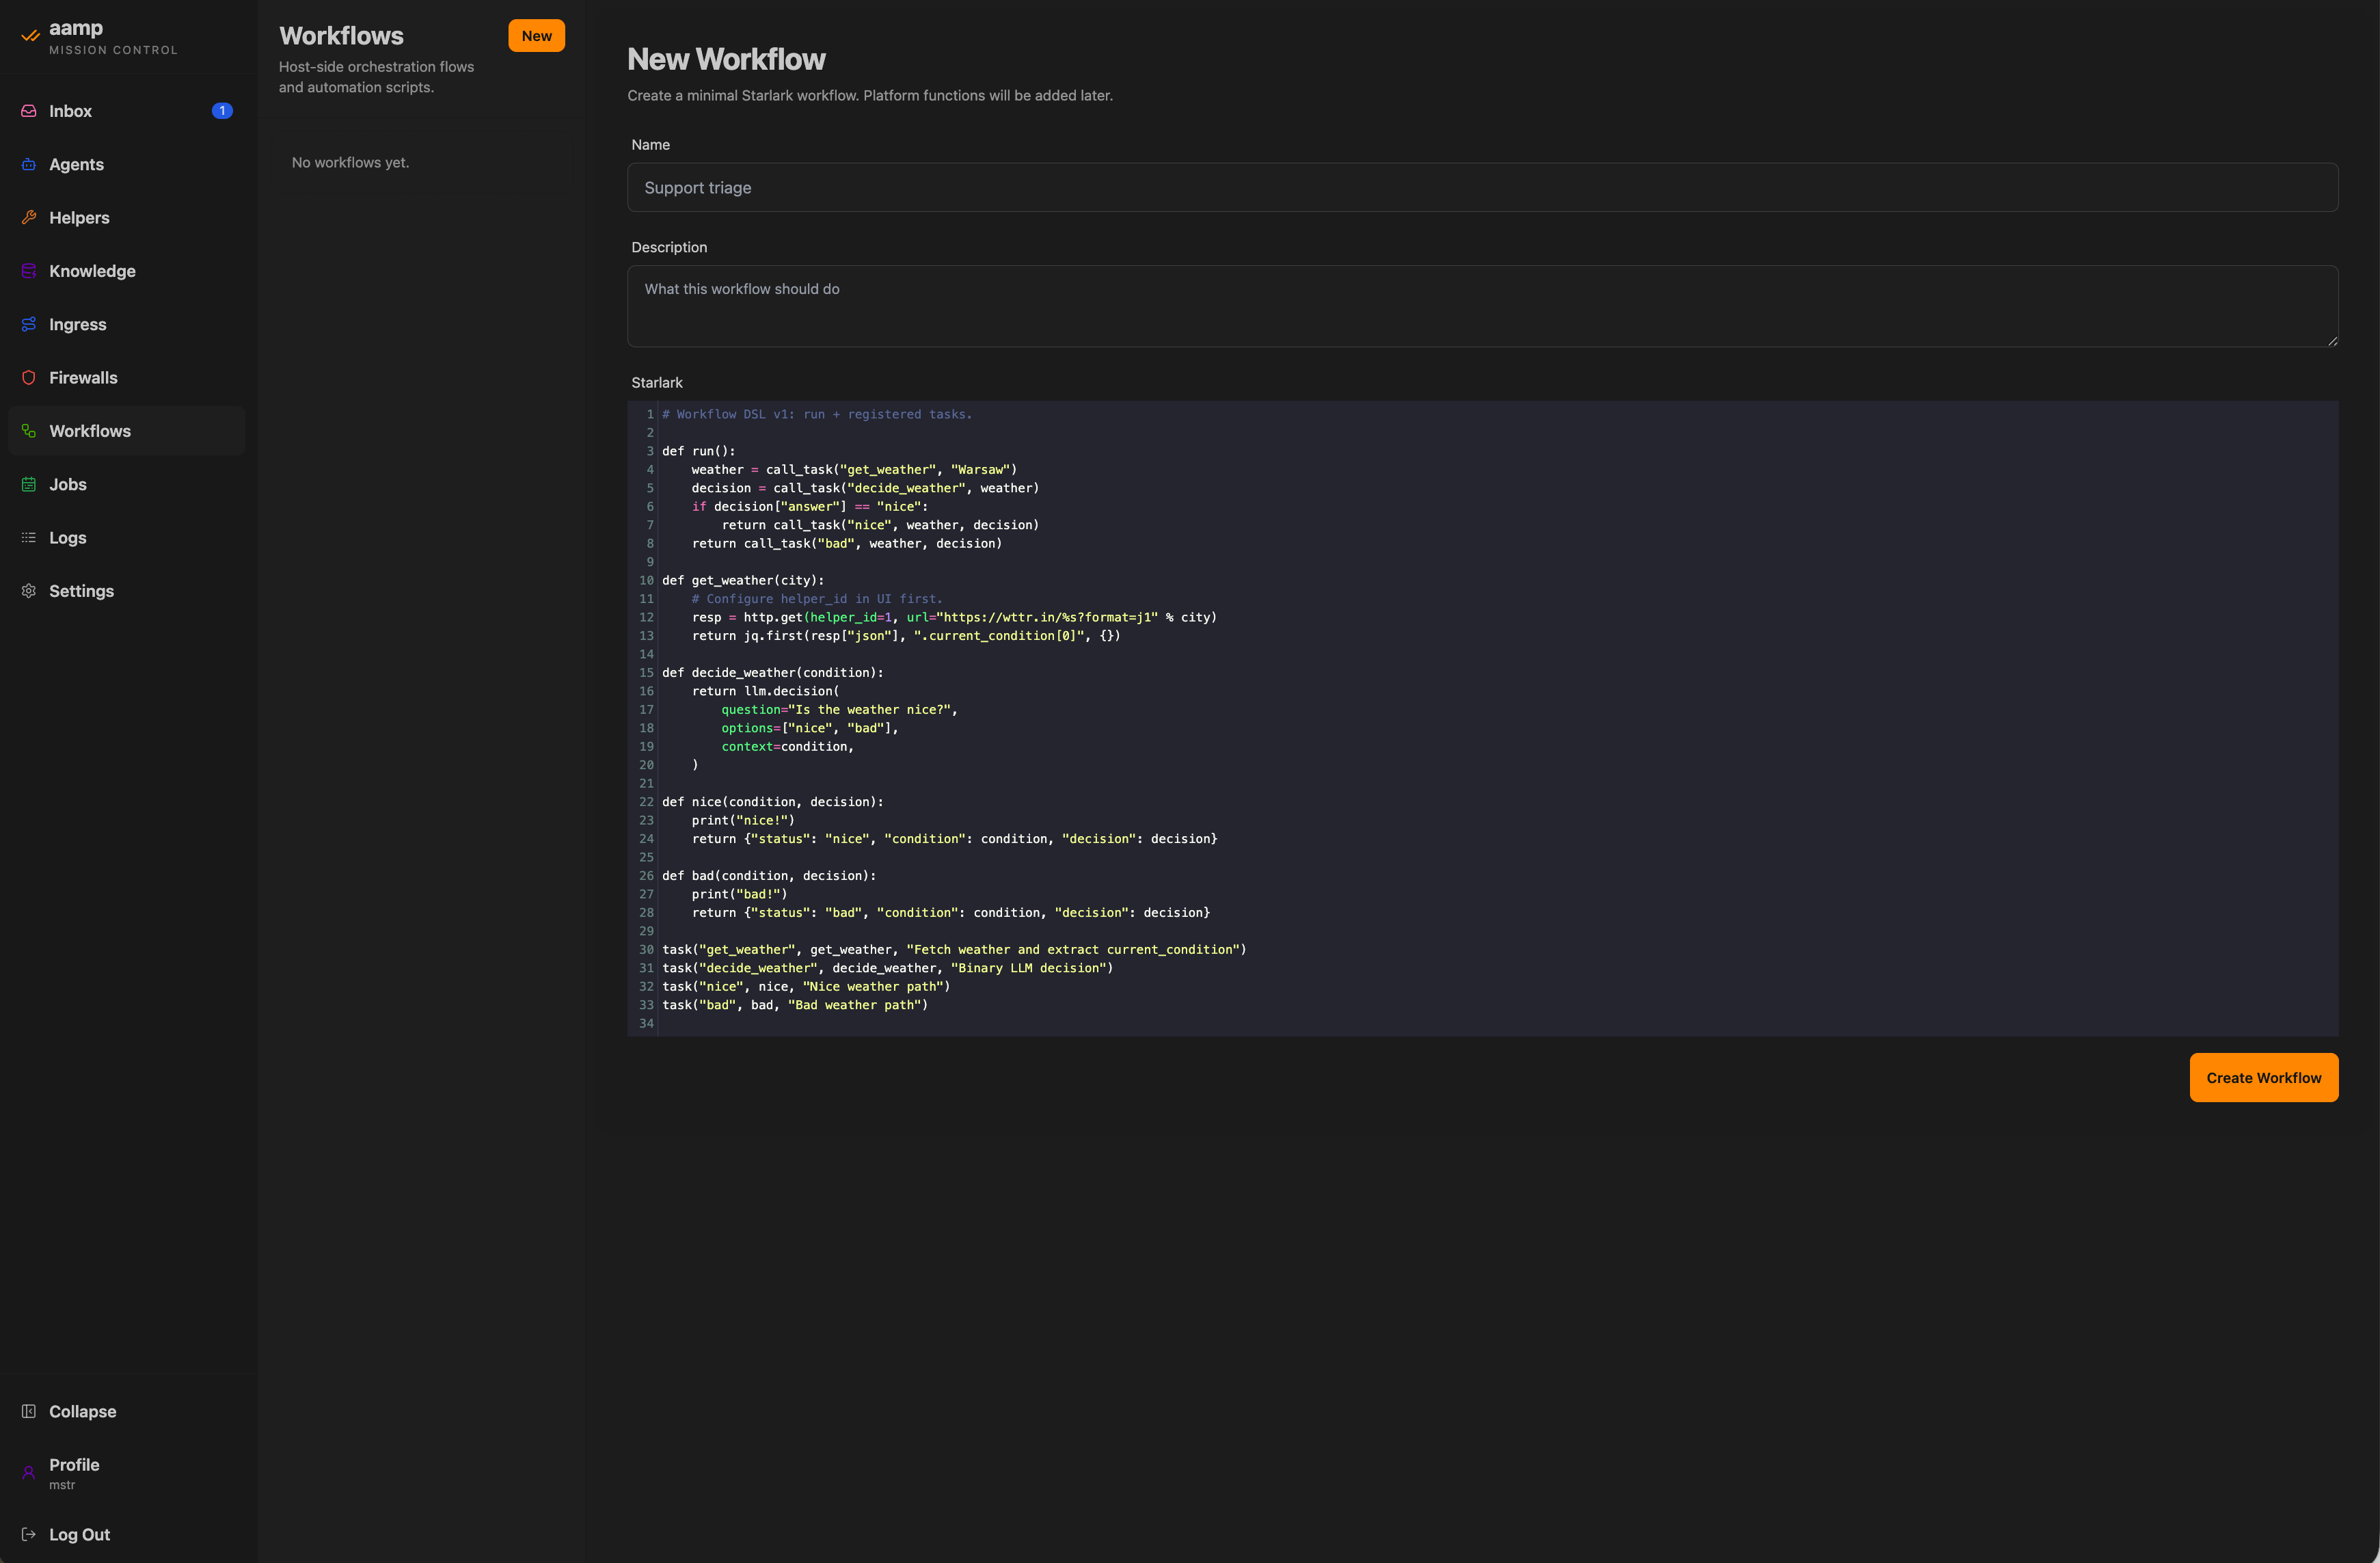Click the 'if decision["answer"] == "nice":' line

coord(810,506)
